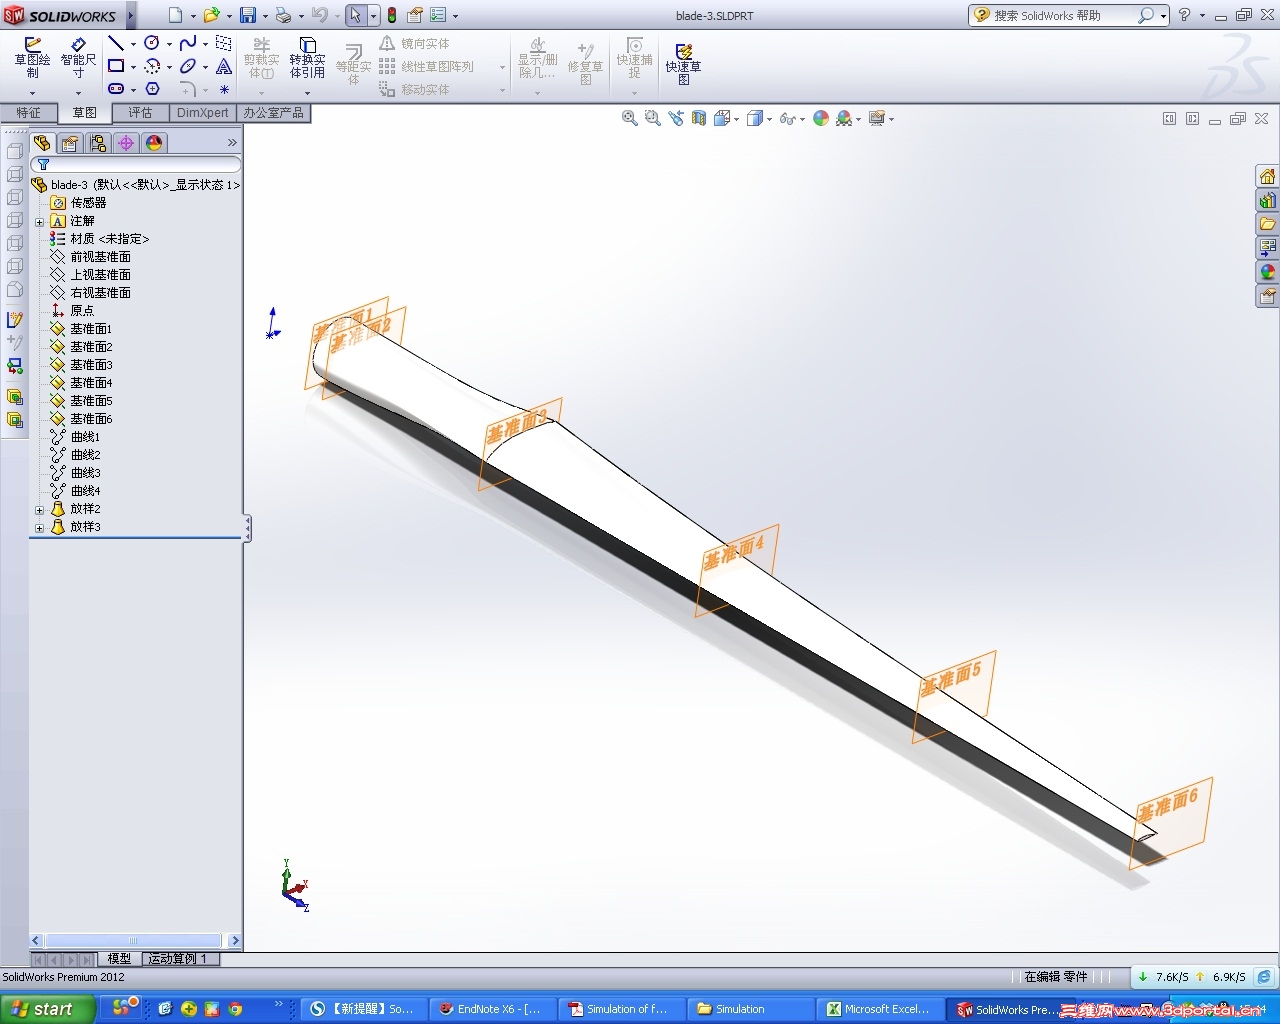This screenshot has height=1024, width=1280.
Task: Click Zoom to Fit in view toolbar
Action: [x=630, y=118]
